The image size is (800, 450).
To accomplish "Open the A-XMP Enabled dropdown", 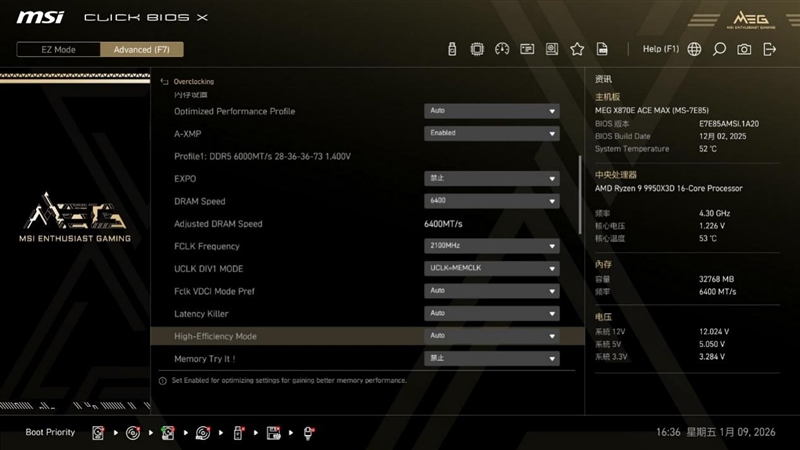I will (x=492, y=133).
